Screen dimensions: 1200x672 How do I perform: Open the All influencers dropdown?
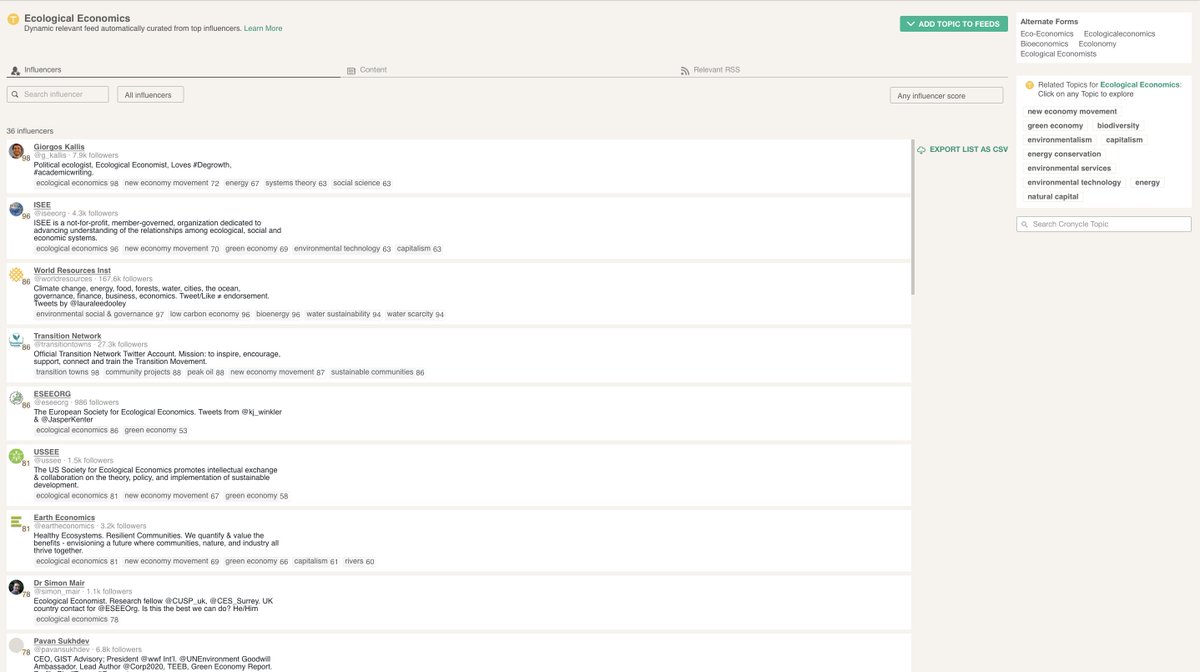point(150,95)
